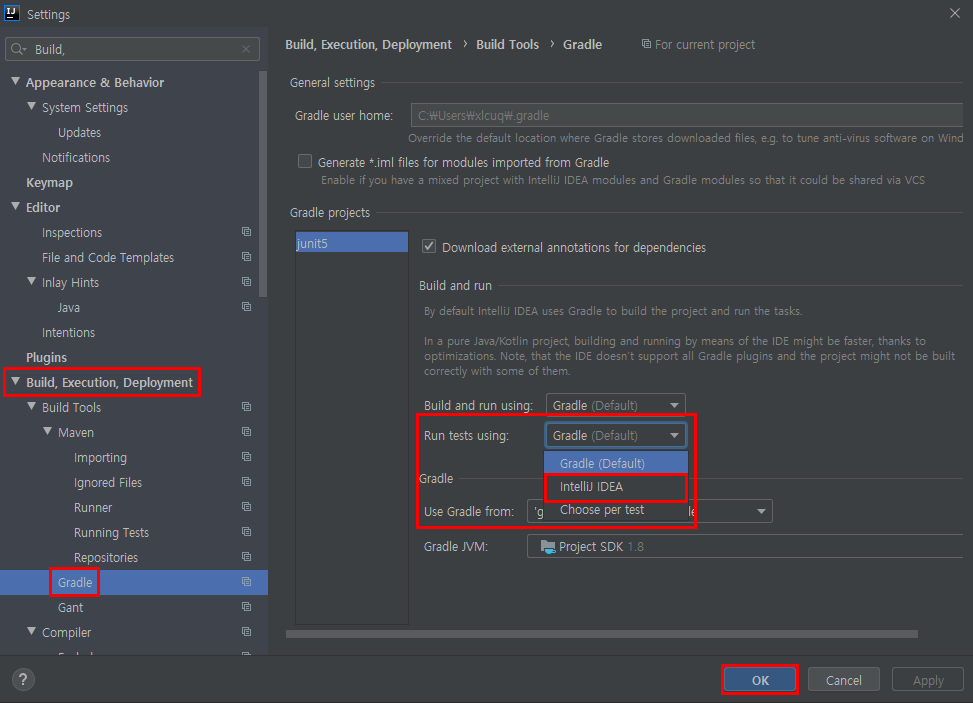Click the project-level icon beside Gant
973x703 pixels.
coord(246,607)
